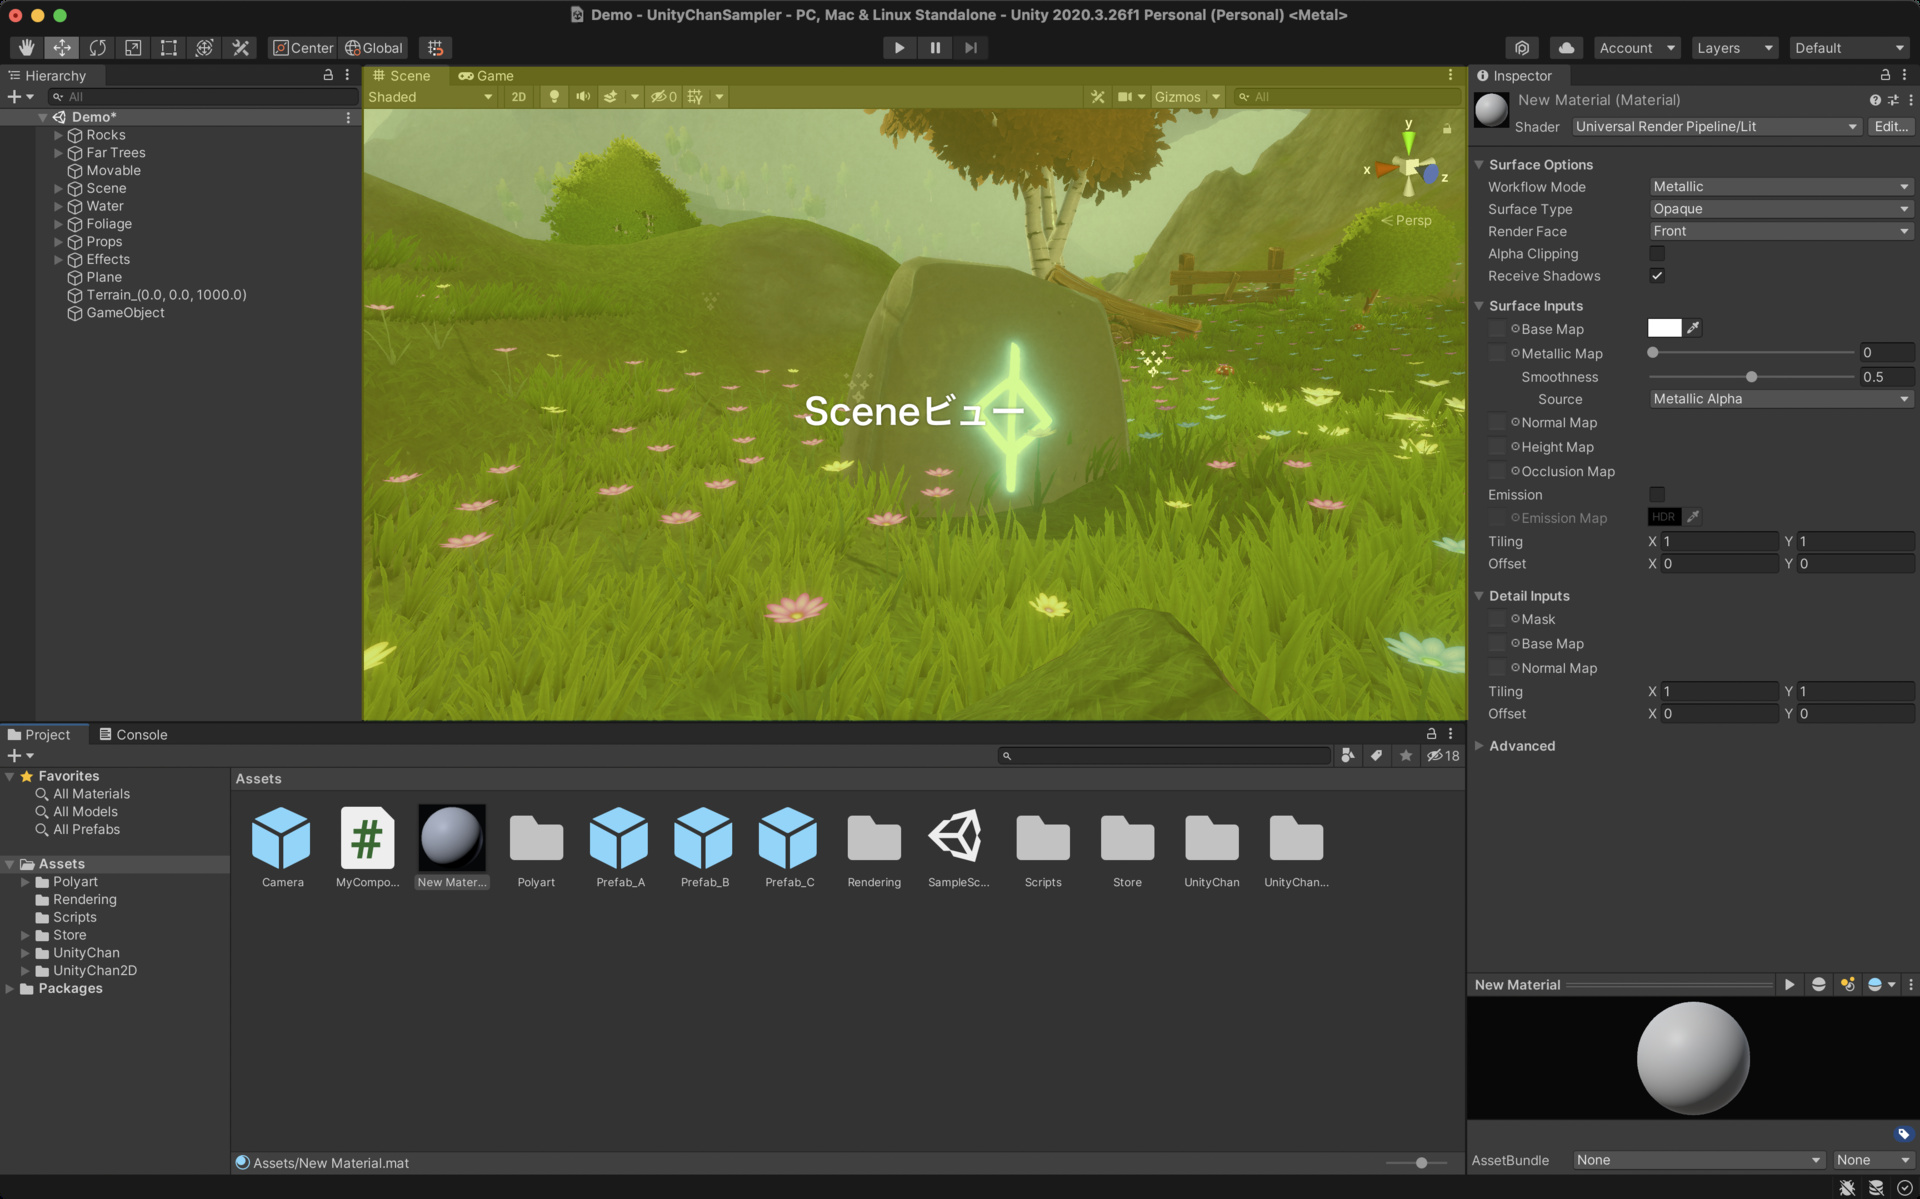Image resolution: width=1920 pixels, height=1199 pixels.
Task: Select the Hierarchy tab
Action: click(x=47, y=76)
